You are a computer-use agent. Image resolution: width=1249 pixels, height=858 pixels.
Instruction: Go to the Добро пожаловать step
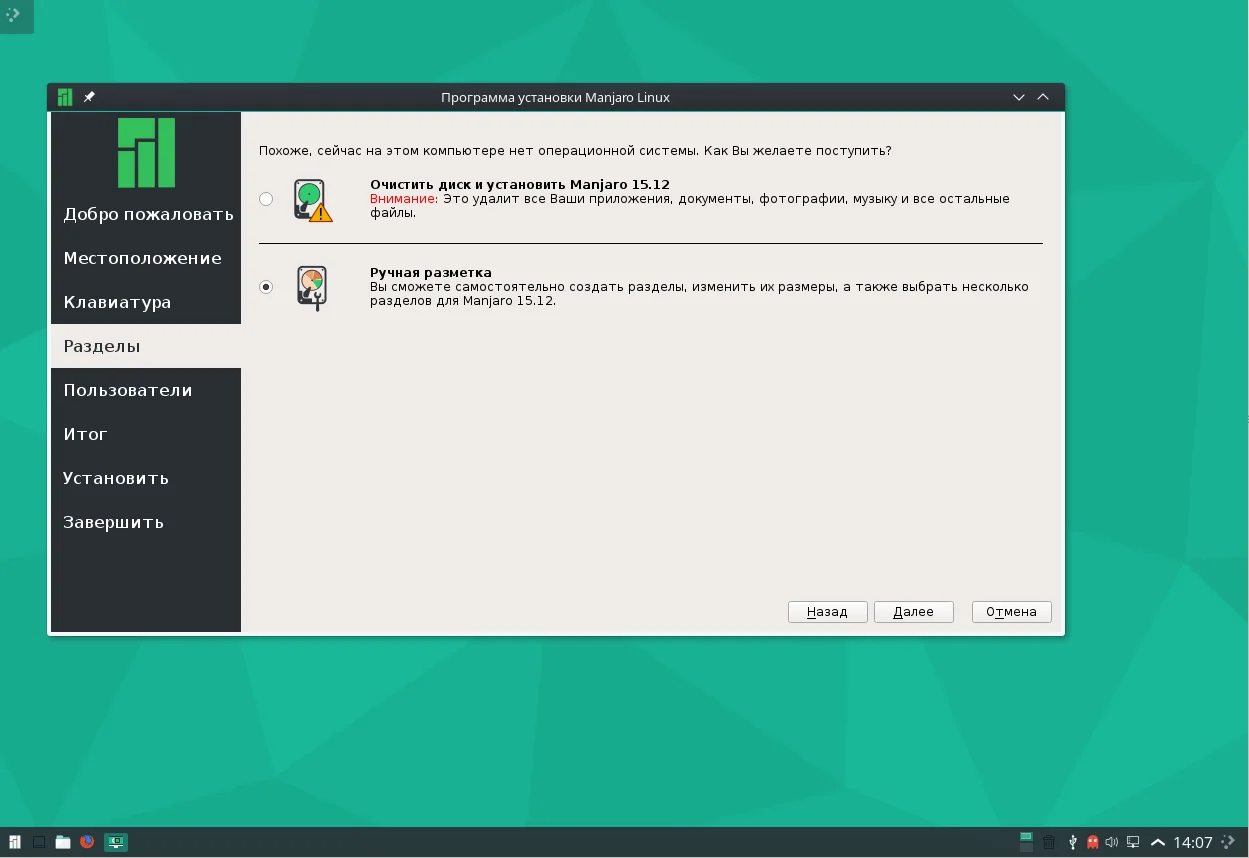coord(146,214)
